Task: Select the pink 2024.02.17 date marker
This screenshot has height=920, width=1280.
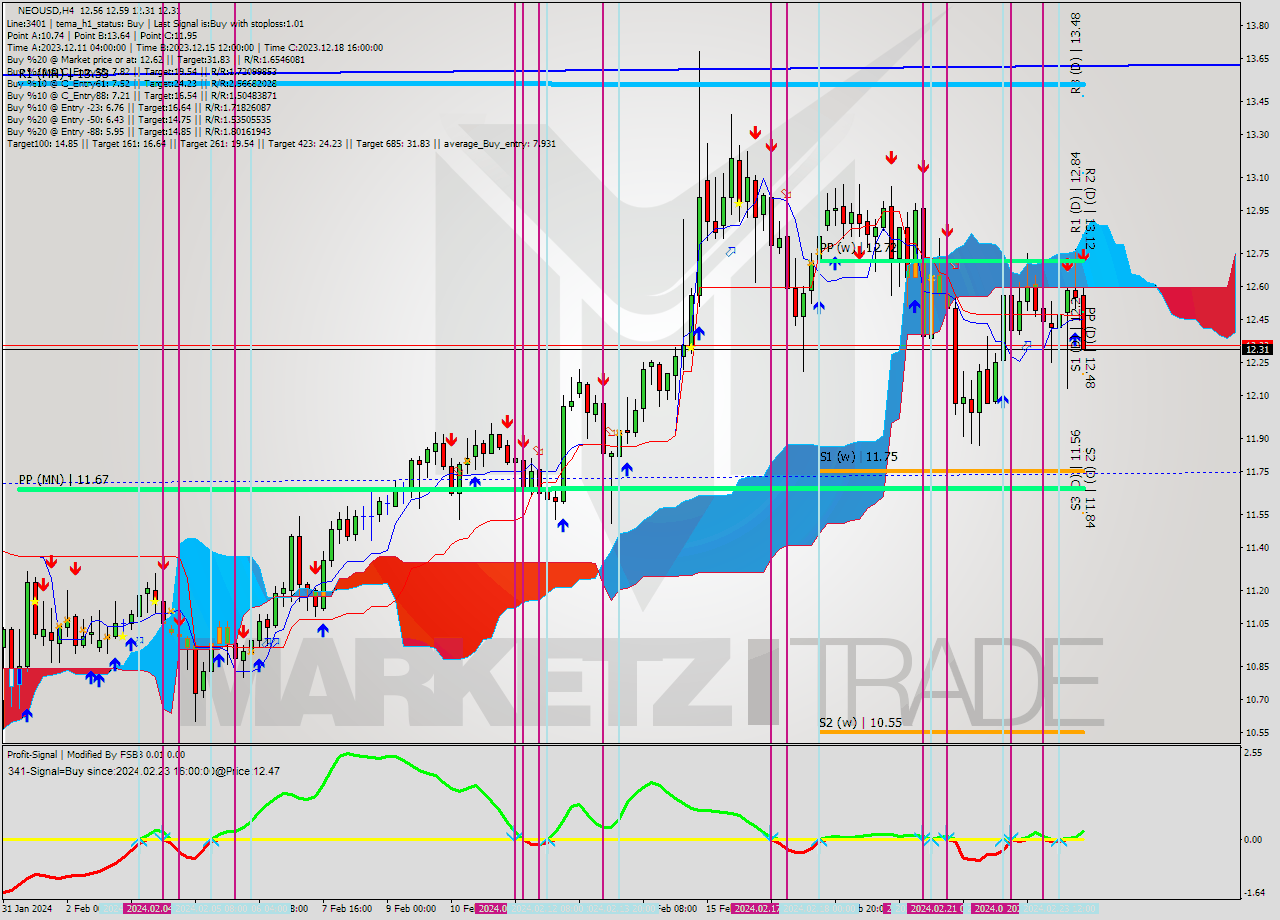Action: [x=756, y=909]
